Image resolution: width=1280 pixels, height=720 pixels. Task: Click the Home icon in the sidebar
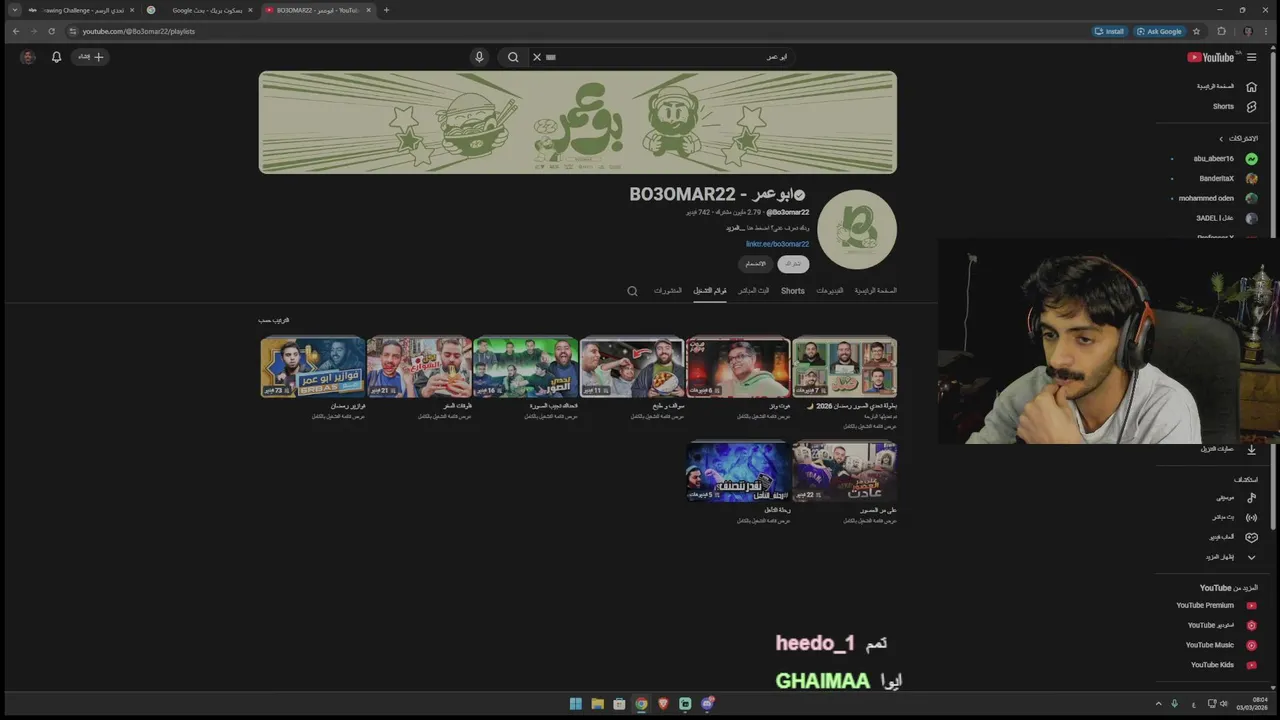(x=1251, y=86)
